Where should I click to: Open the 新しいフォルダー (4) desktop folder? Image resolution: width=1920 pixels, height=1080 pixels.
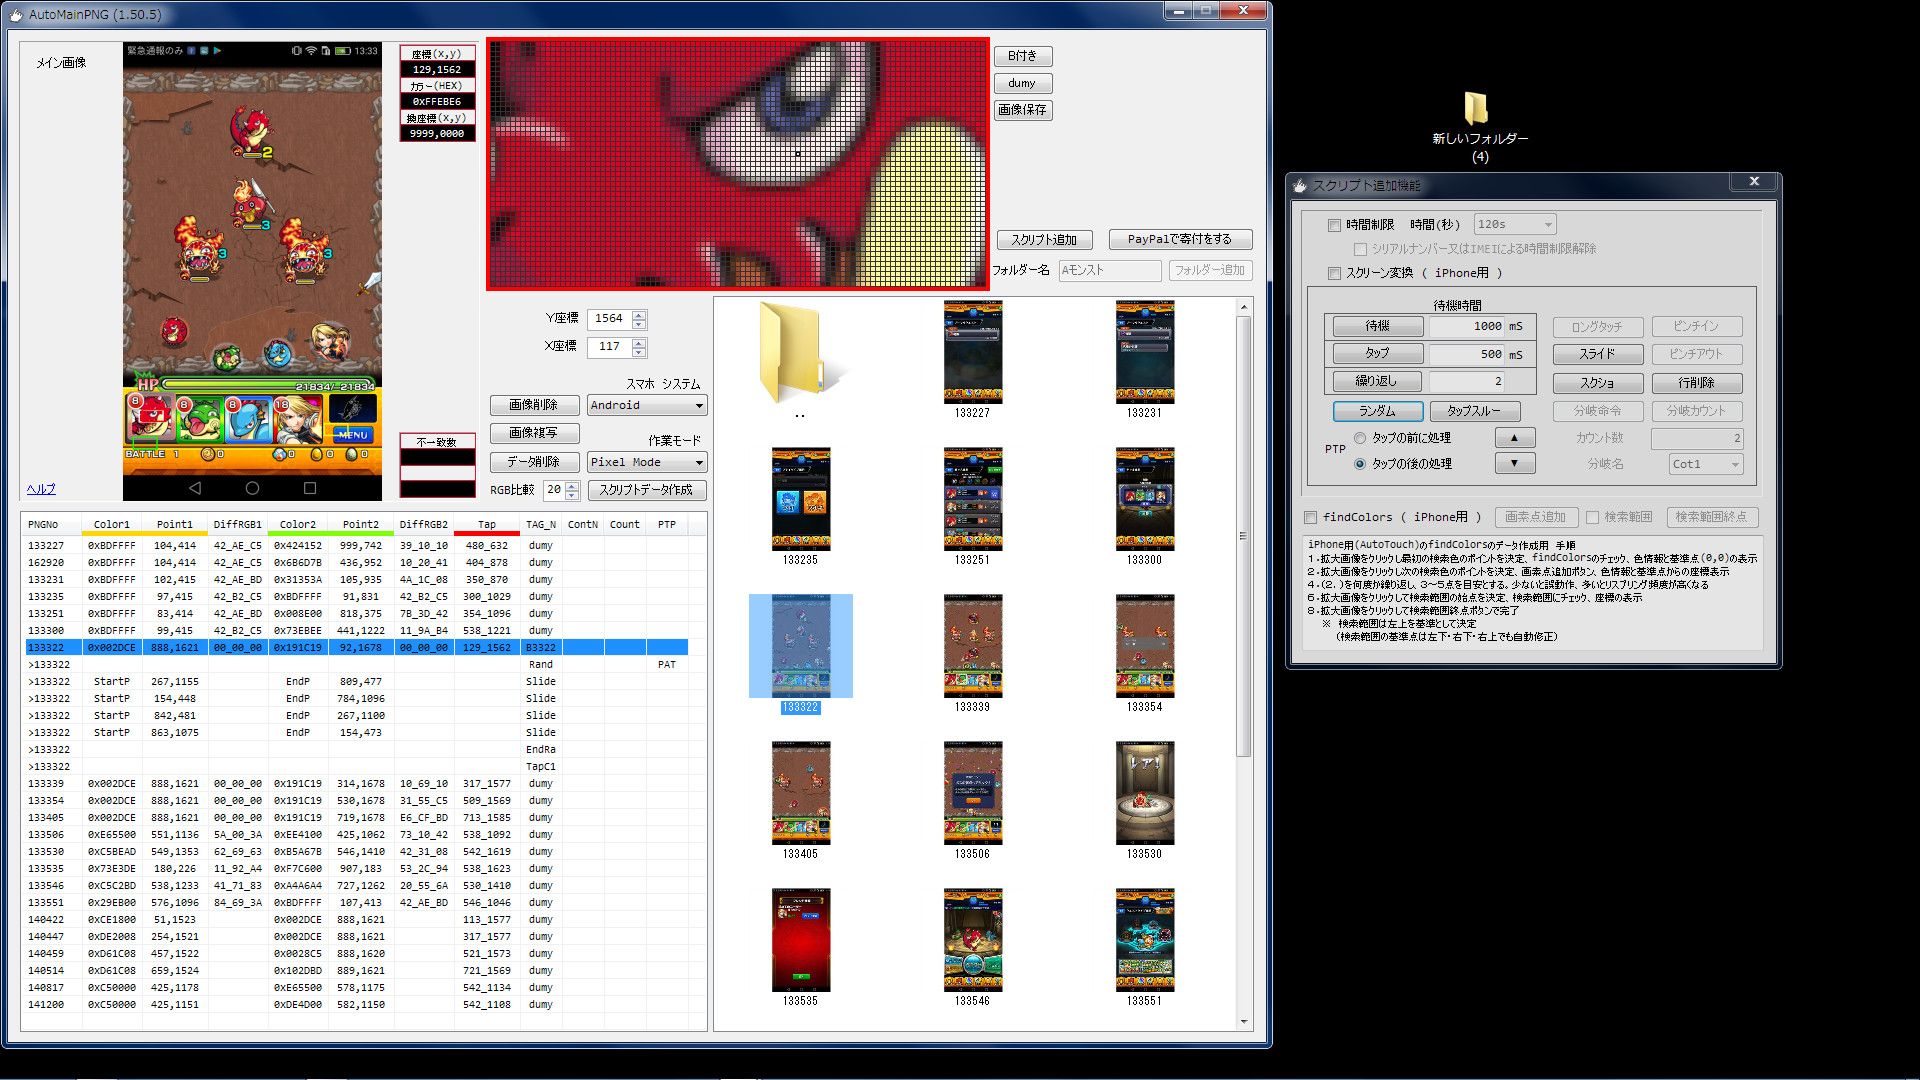1479,128
